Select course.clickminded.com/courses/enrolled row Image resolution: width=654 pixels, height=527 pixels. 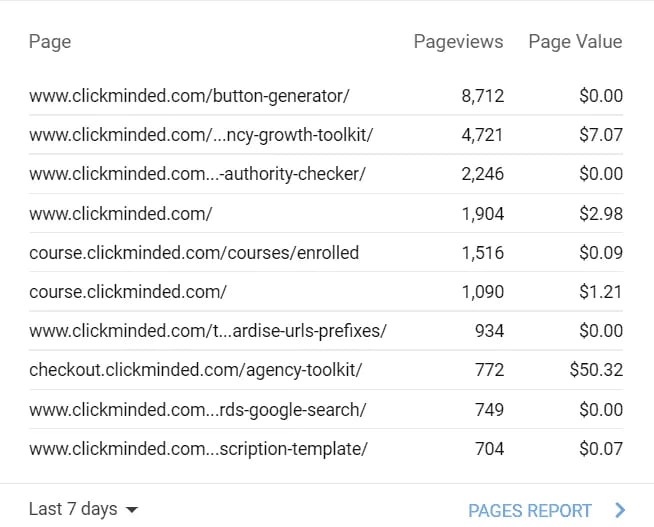click(194, 252)
